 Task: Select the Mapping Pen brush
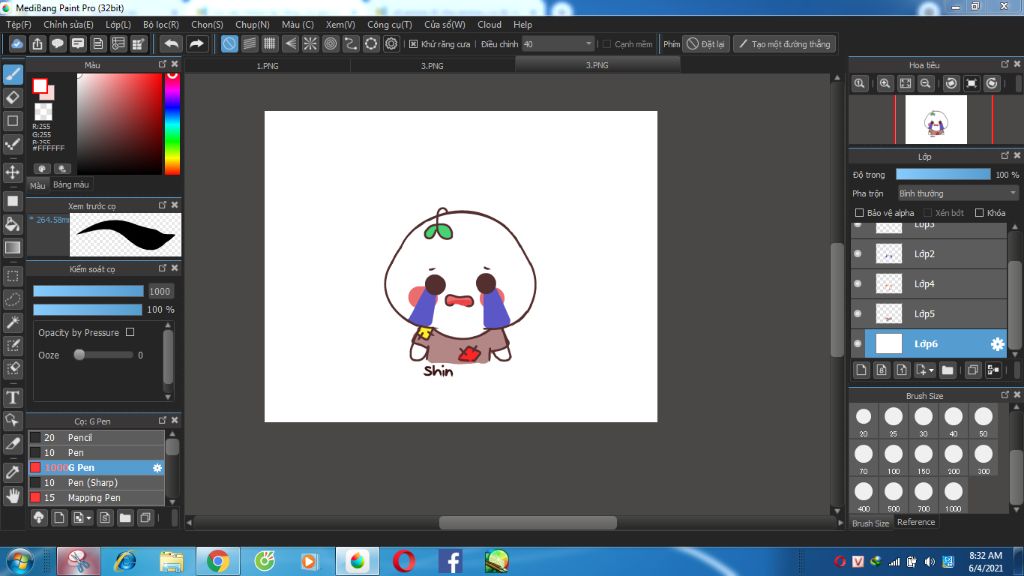(96, 498)
